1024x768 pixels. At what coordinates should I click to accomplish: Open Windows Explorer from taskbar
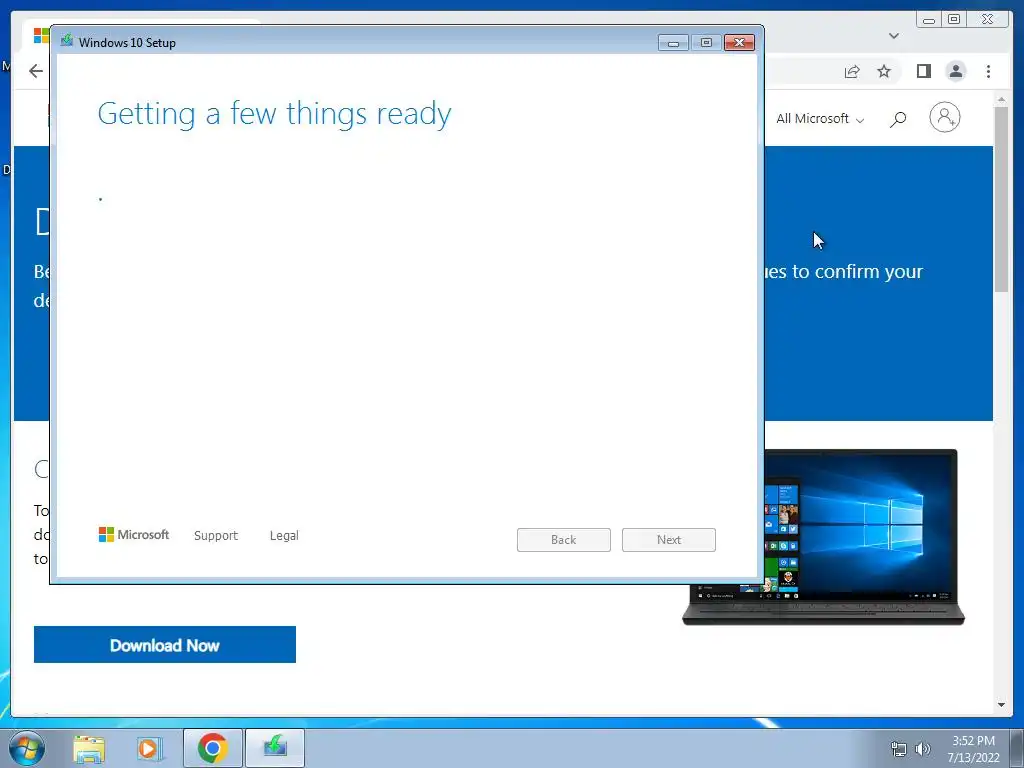[x=89, y=748]
